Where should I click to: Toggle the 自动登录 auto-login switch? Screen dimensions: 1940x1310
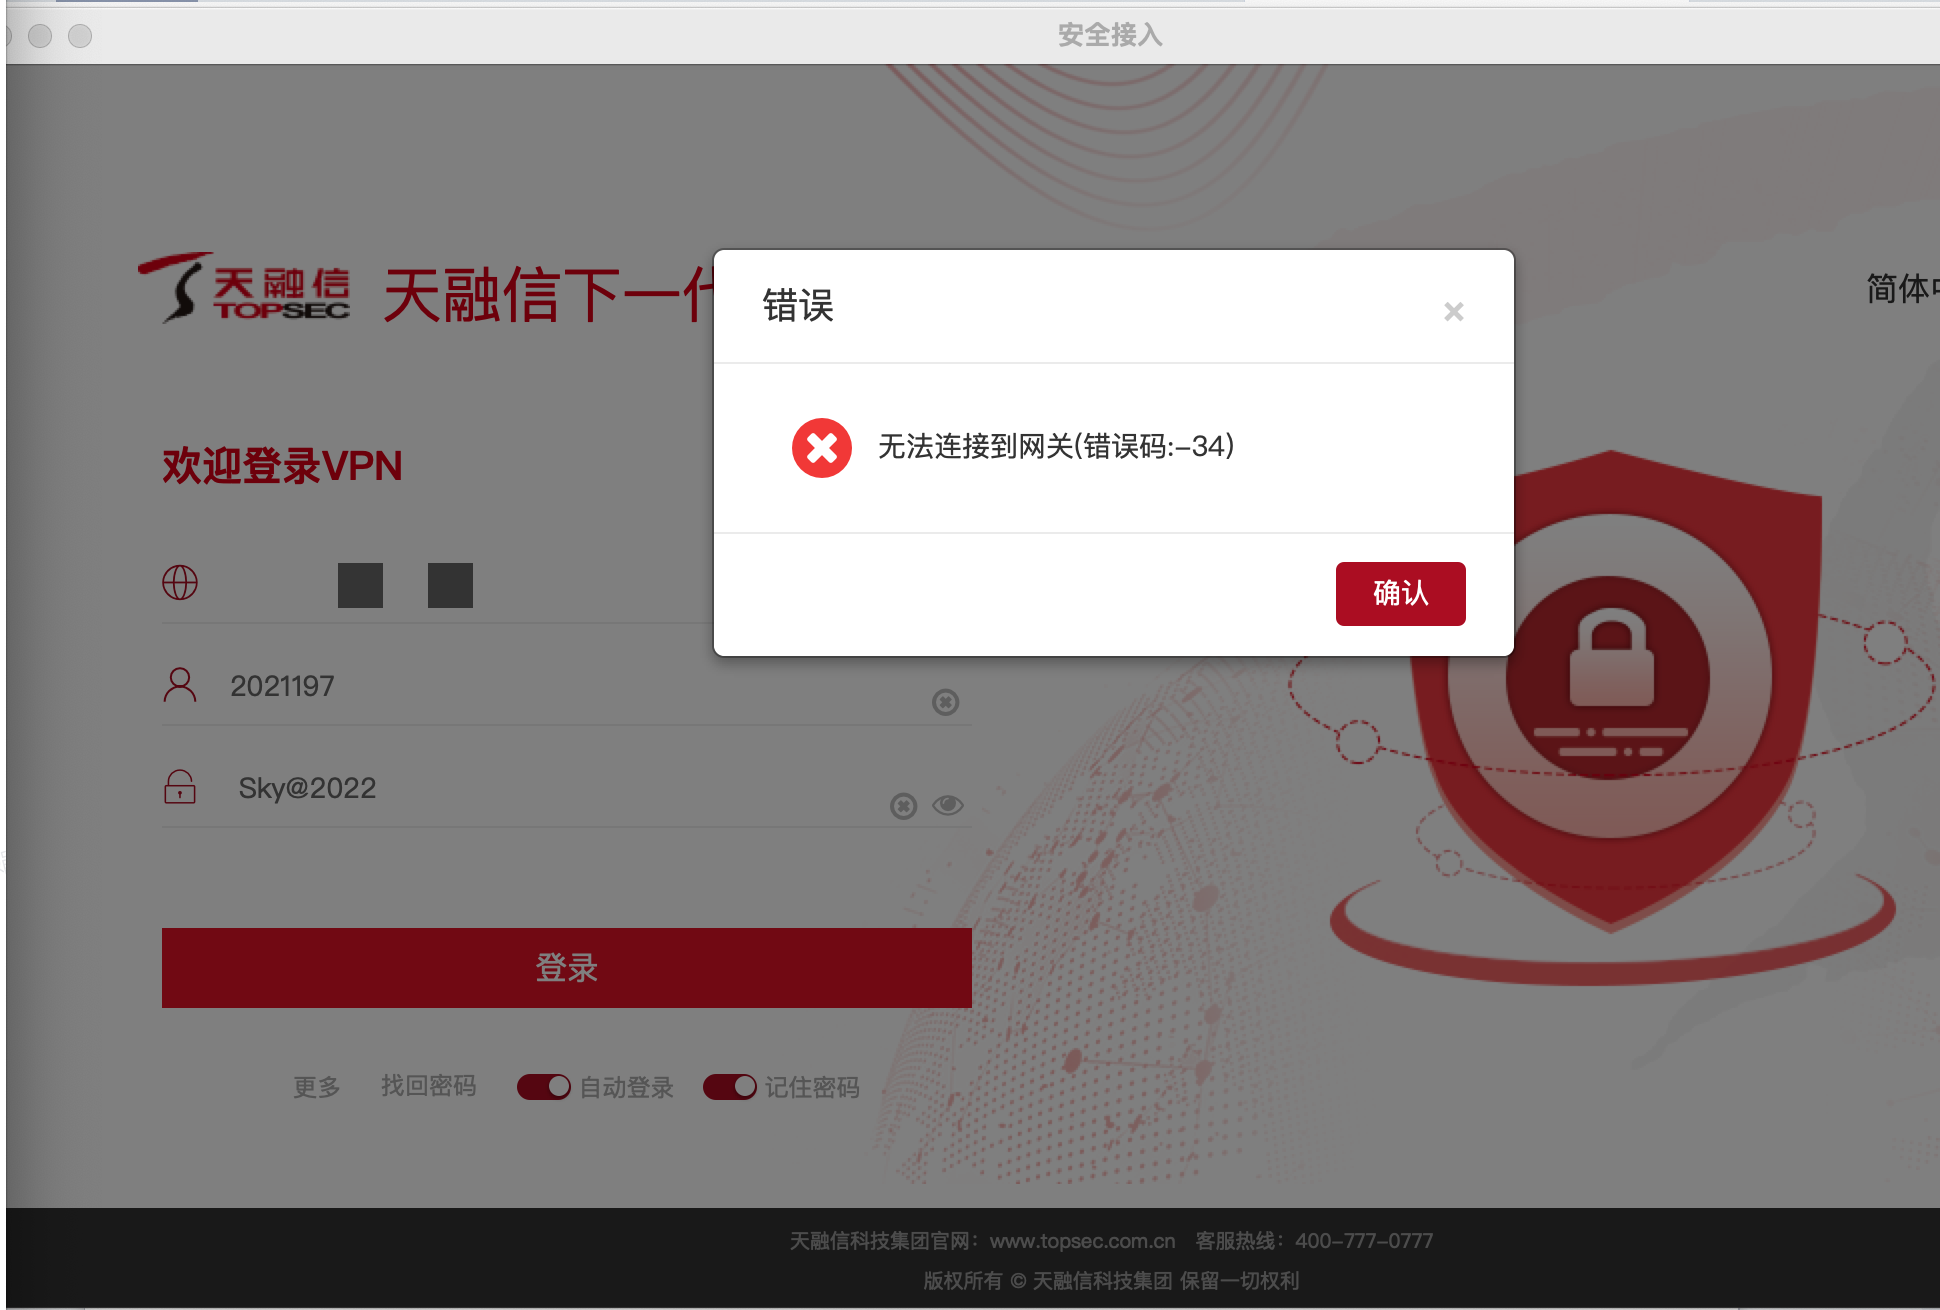click(x=541, y=1086)
